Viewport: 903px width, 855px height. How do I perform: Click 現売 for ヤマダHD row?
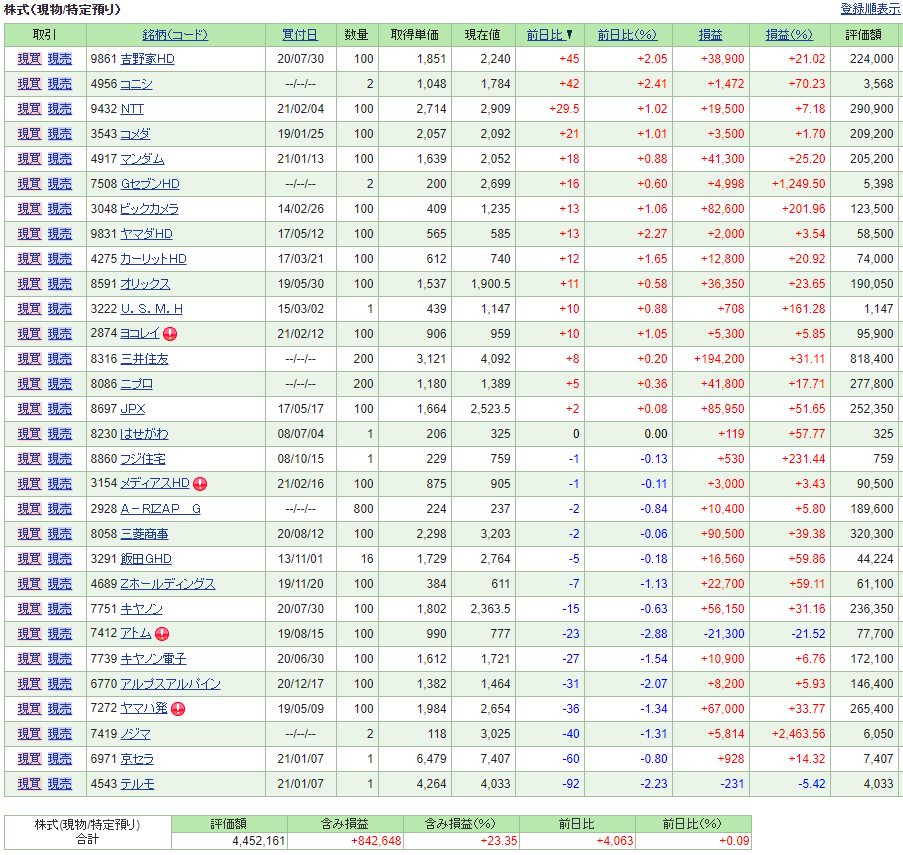pos(59,234)
